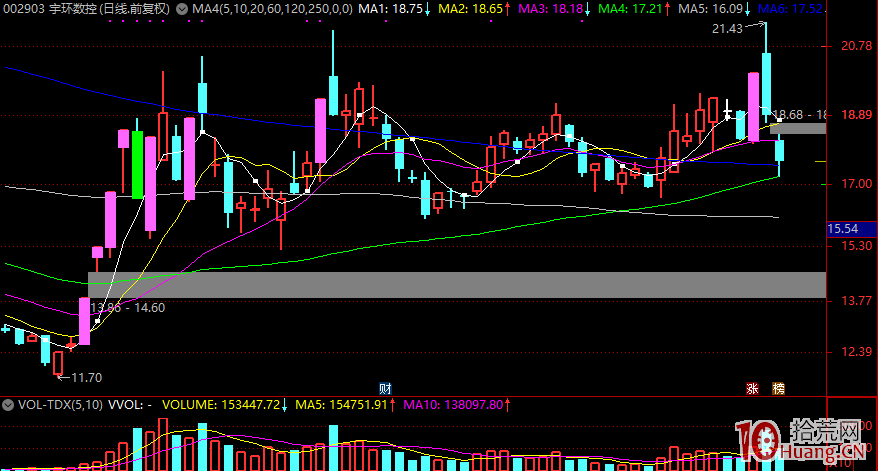878x471 pixels.
Task: Expand the VOL-TDX indicator dropdown arrow
Action: [x=8, y=406]
